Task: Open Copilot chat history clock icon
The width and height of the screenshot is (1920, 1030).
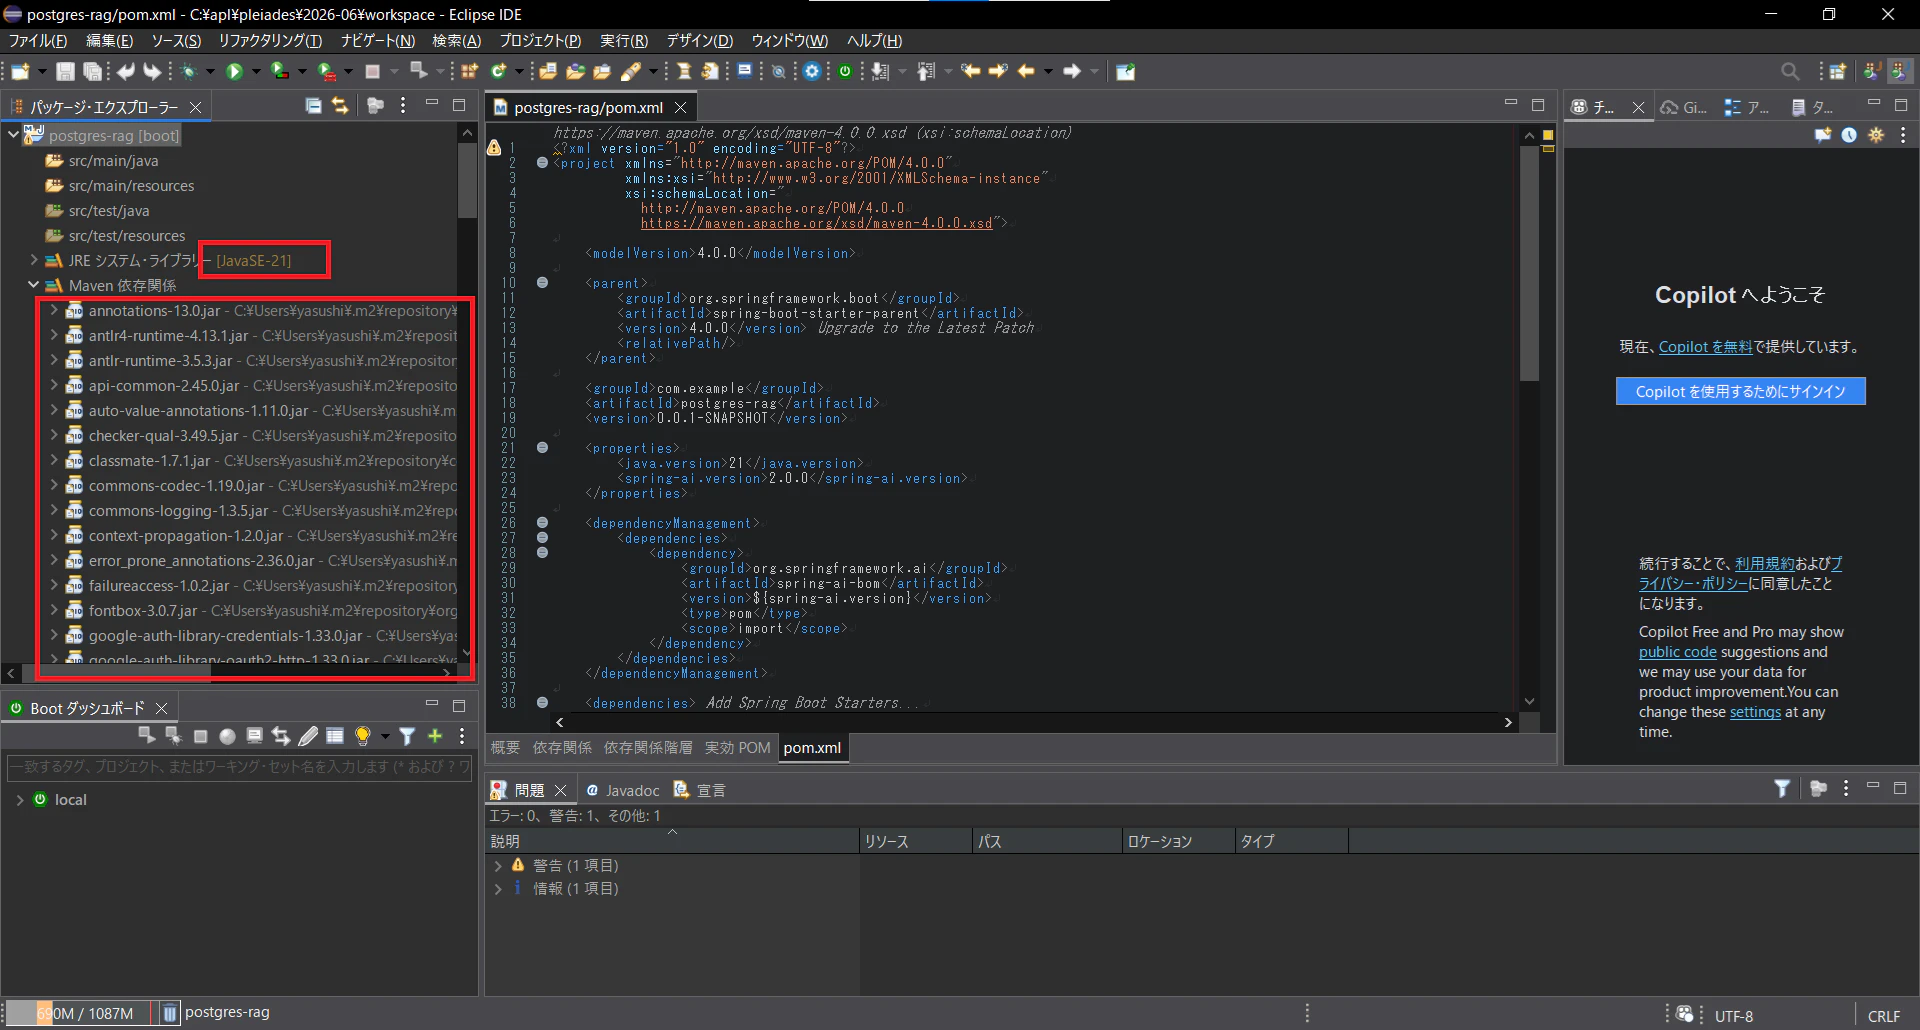Action: click(1849, 135)
